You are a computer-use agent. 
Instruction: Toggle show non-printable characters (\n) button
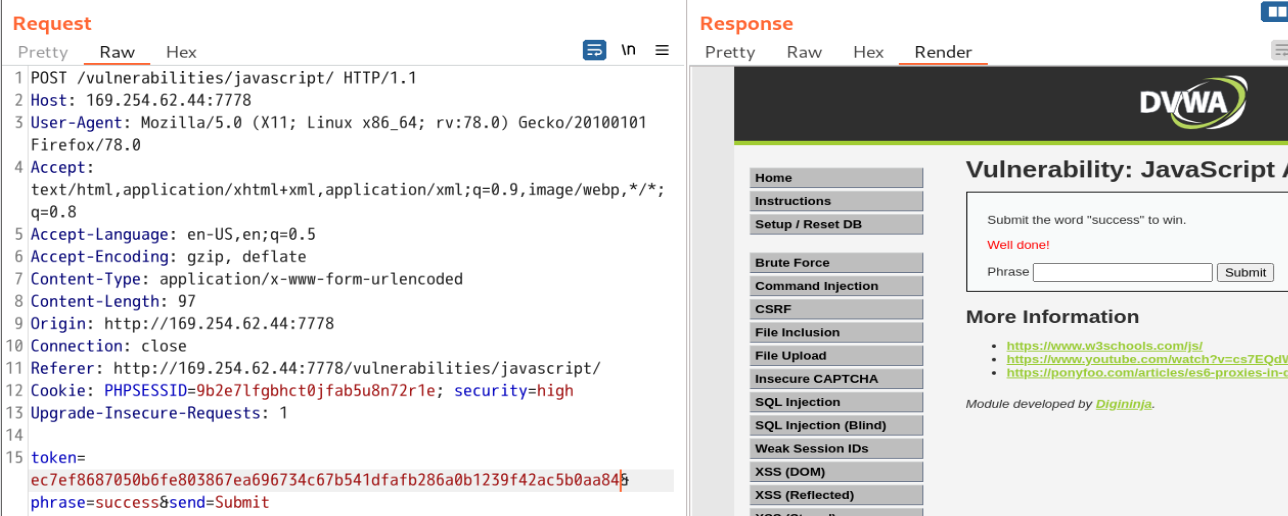coord(628,50)
